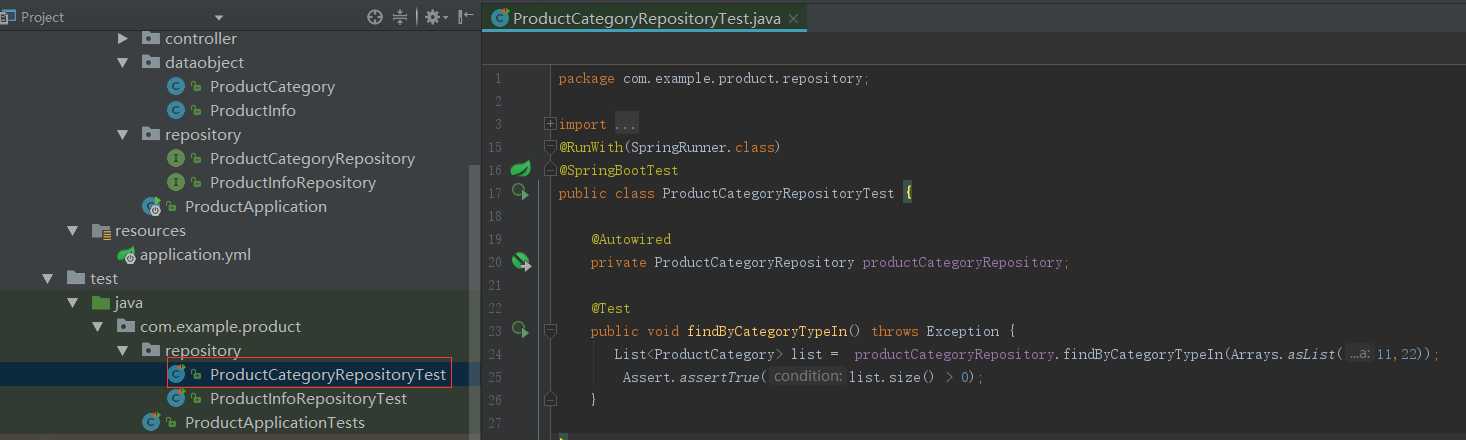
Task: Click the @Test annotation
Action: 610,308
